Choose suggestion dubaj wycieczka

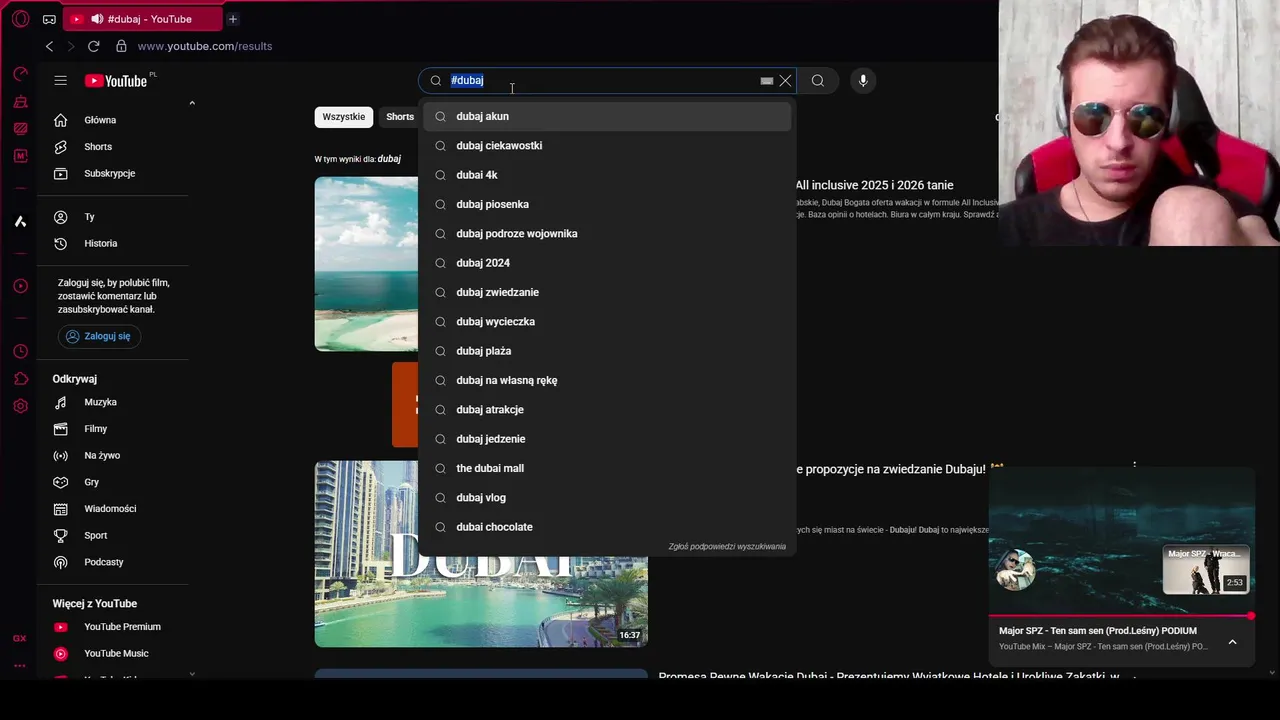(607, 321)
